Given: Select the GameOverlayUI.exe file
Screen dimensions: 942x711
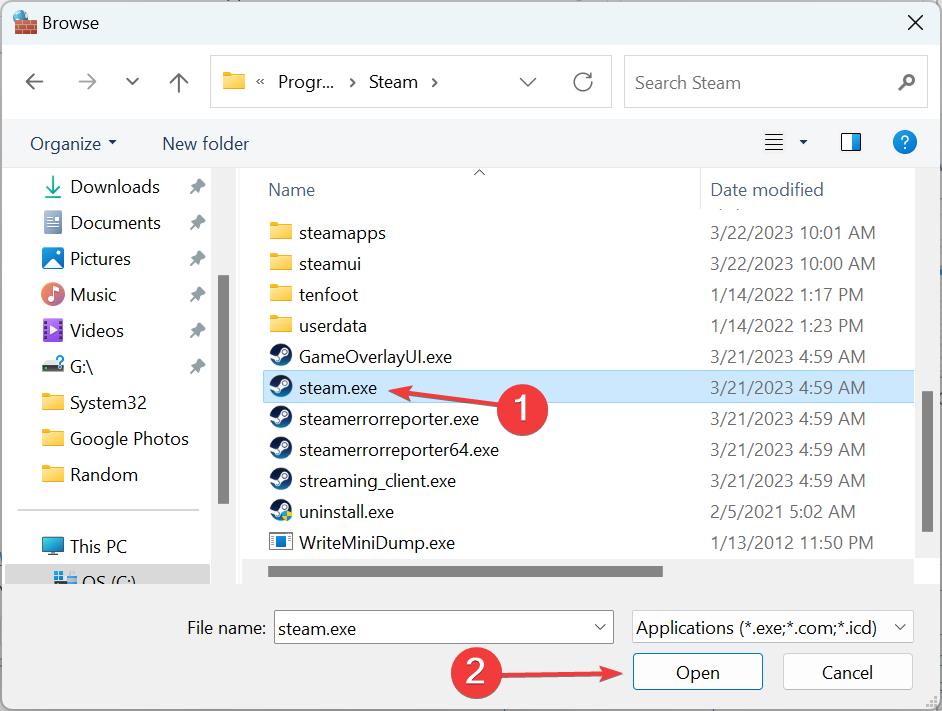Looking at the screenshot, I should click(x=375, y=356).
